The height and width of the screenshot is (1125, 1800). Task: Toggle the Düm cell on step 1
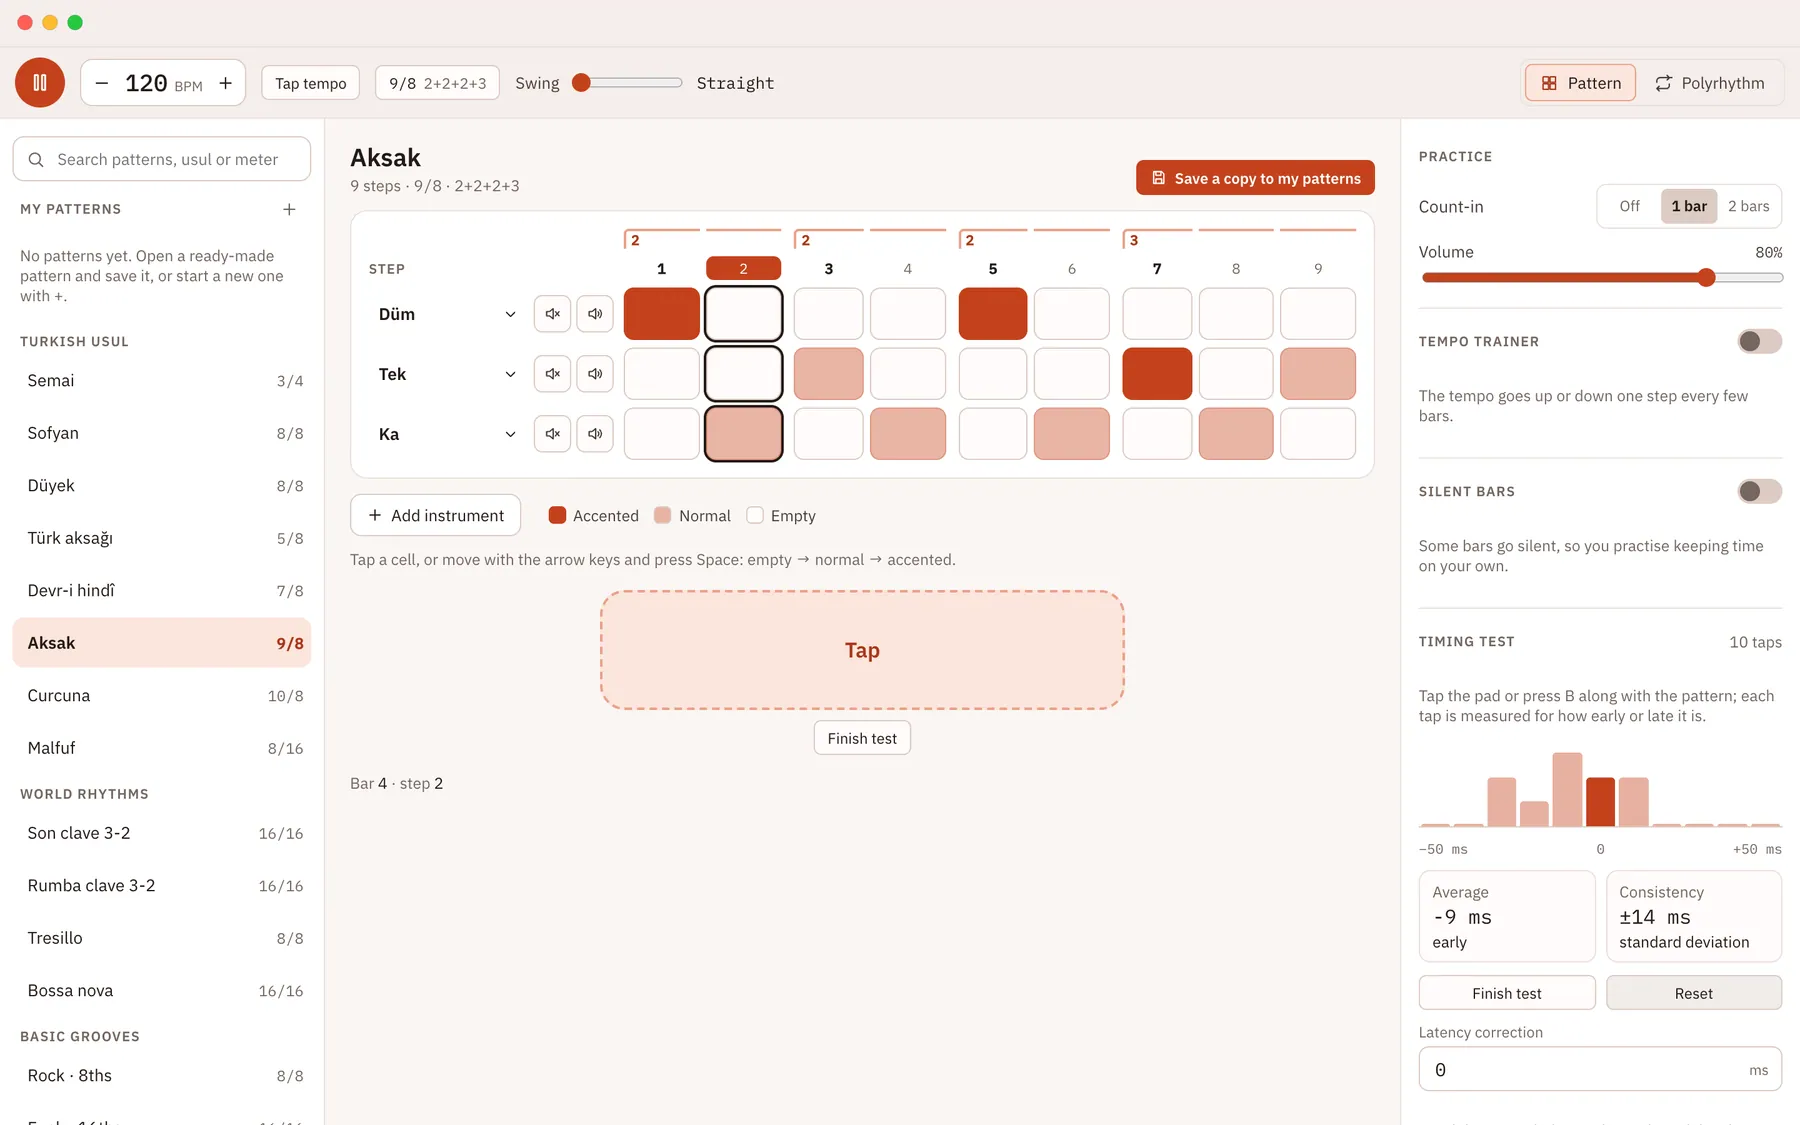662,314
